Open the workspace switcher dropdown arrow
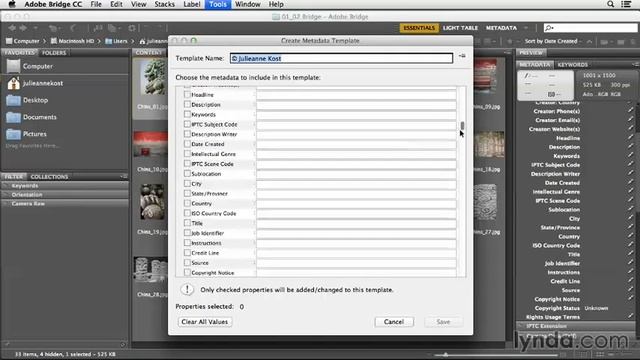 point(526,28)
